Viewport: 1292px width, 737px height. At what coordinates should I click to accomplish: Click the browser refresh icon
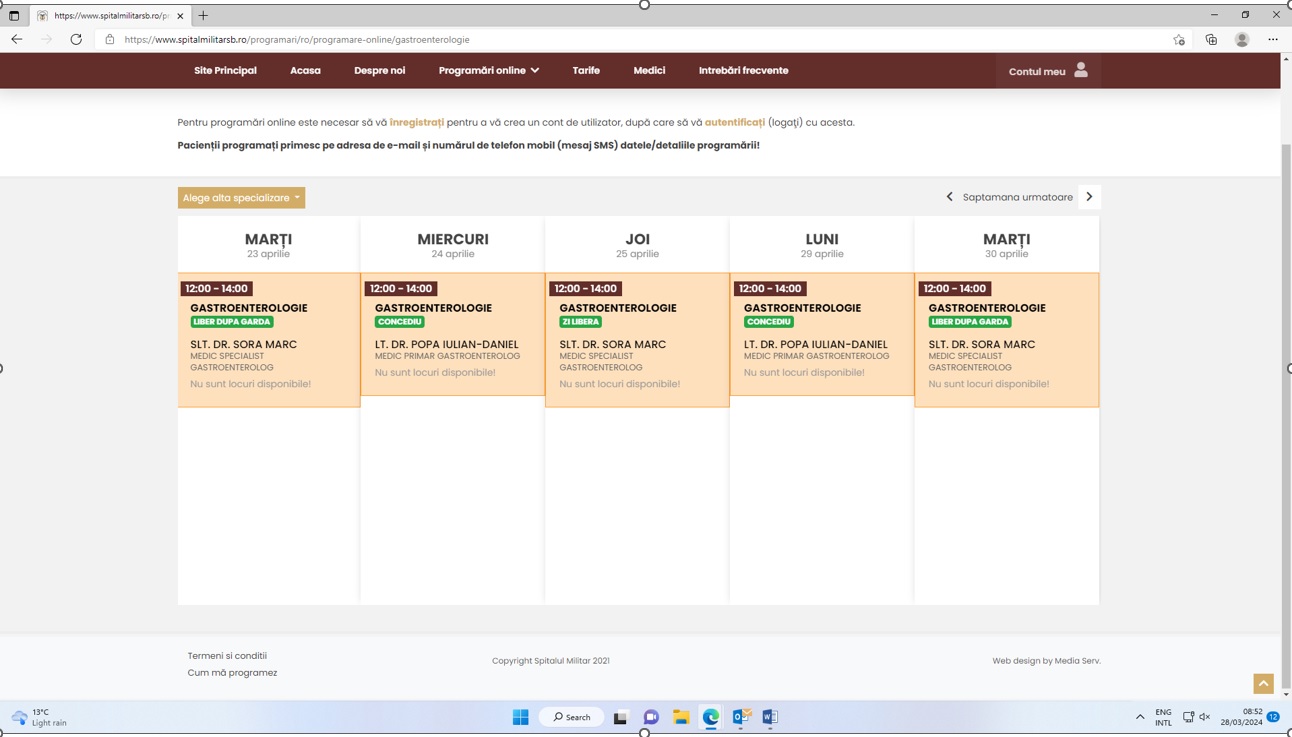point(76,40)
